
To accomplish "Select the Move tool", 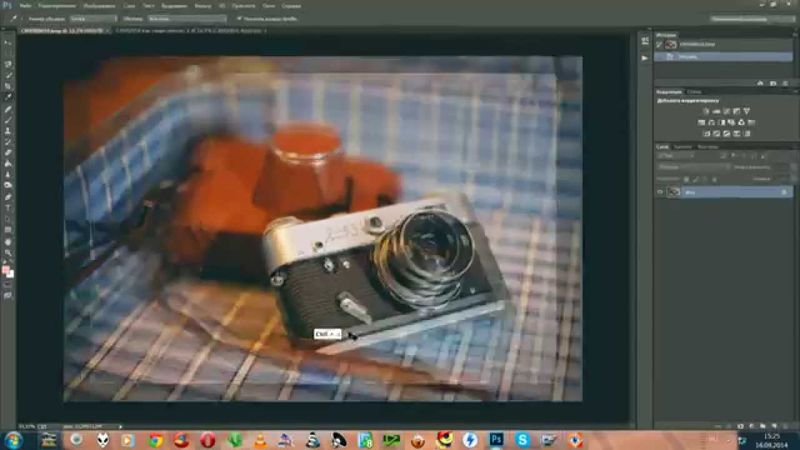I will tap(8, 43).
